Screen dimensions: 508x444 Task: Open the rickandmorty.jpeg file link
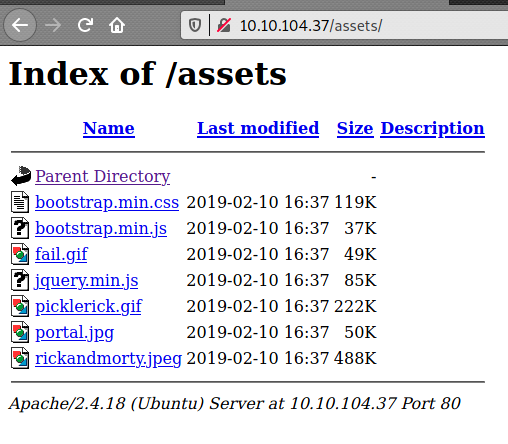[108, 359]
